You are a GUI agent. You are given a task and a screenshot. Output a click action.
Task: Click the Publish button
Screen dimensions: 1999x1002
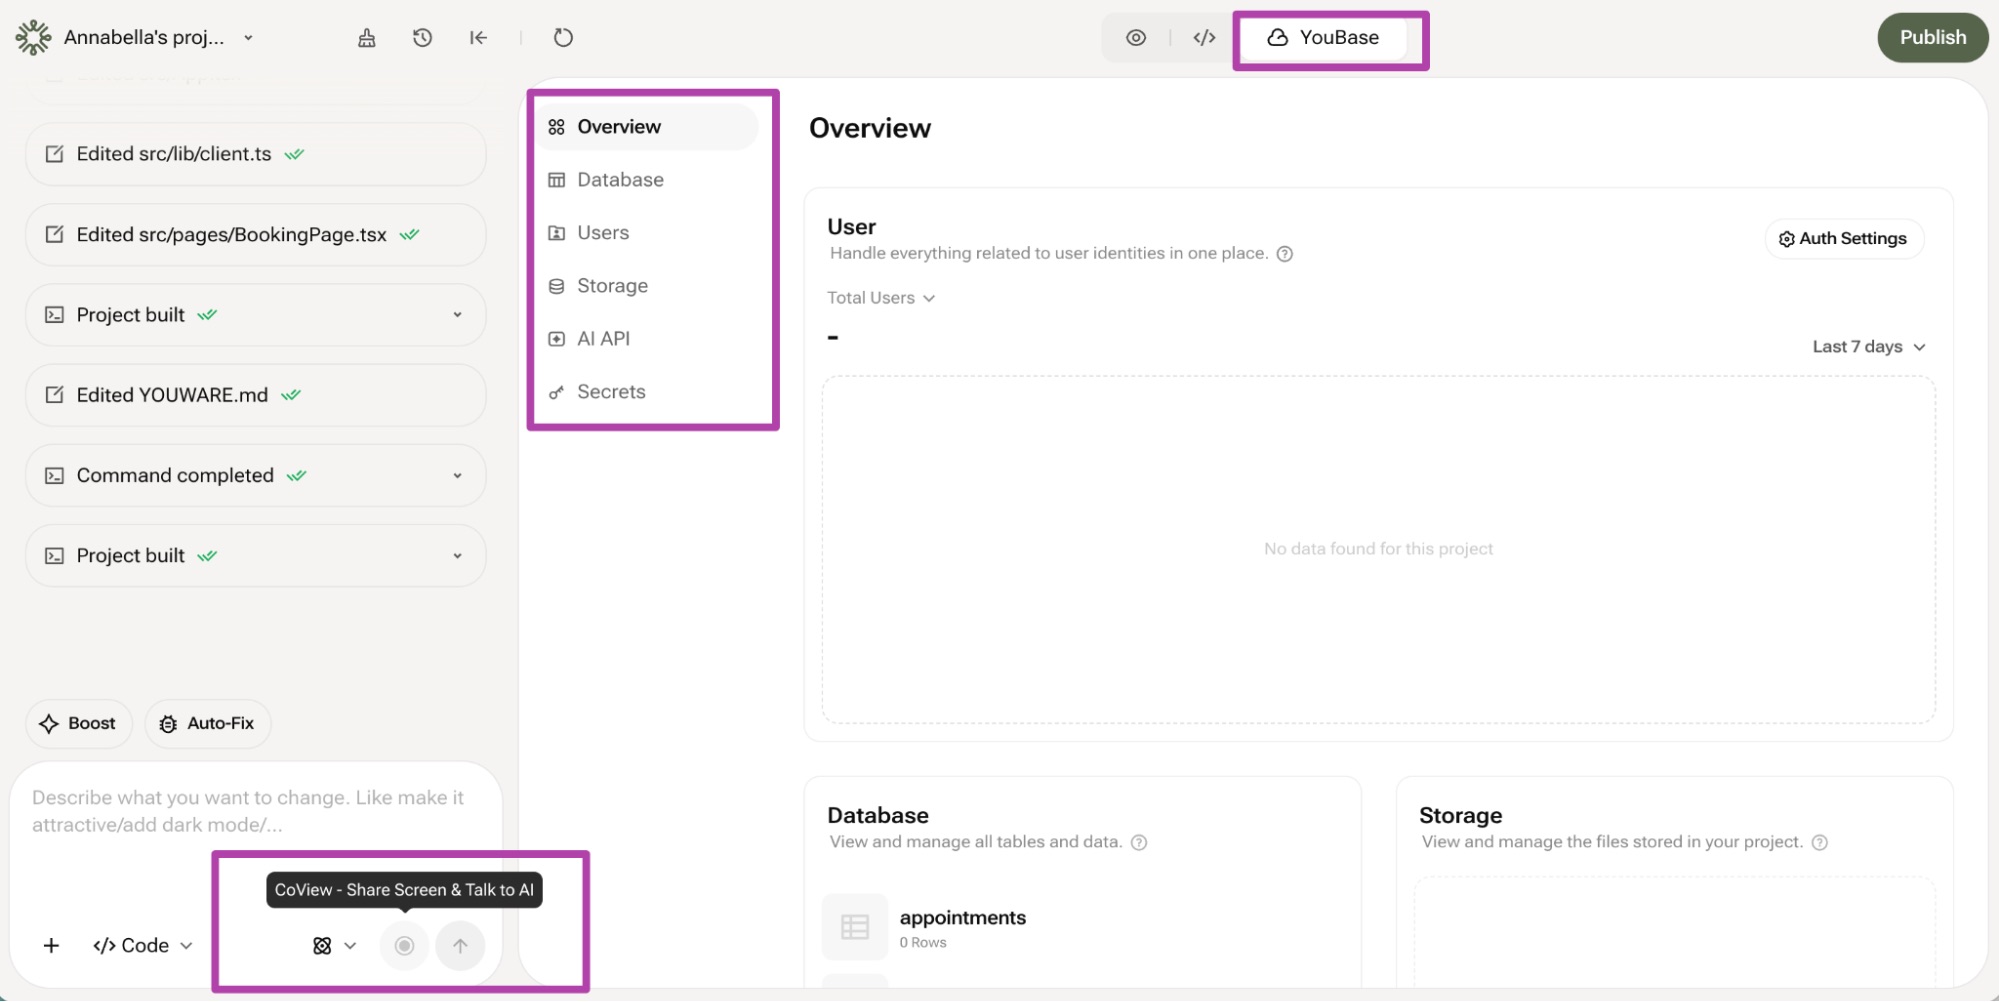(1932, 38)
